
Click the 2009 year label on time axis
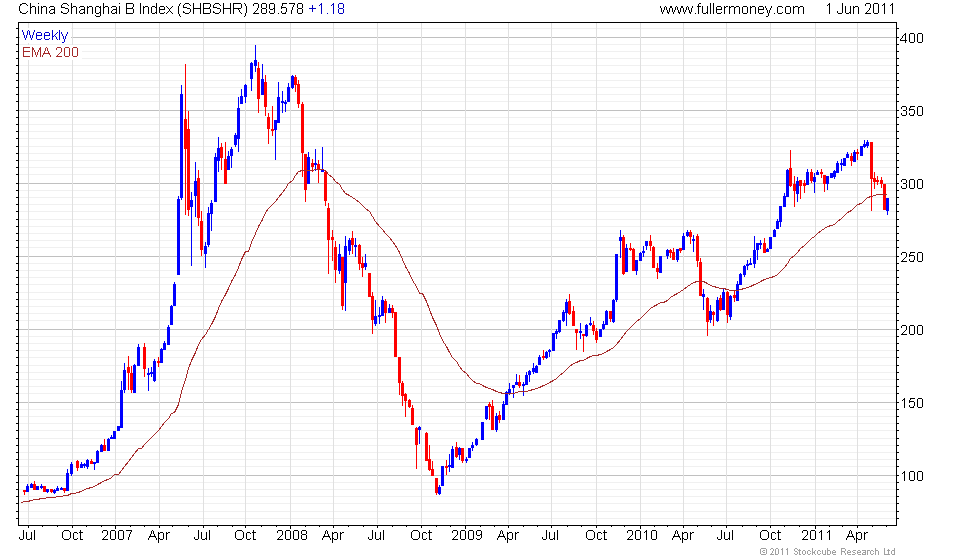point(467,536)
